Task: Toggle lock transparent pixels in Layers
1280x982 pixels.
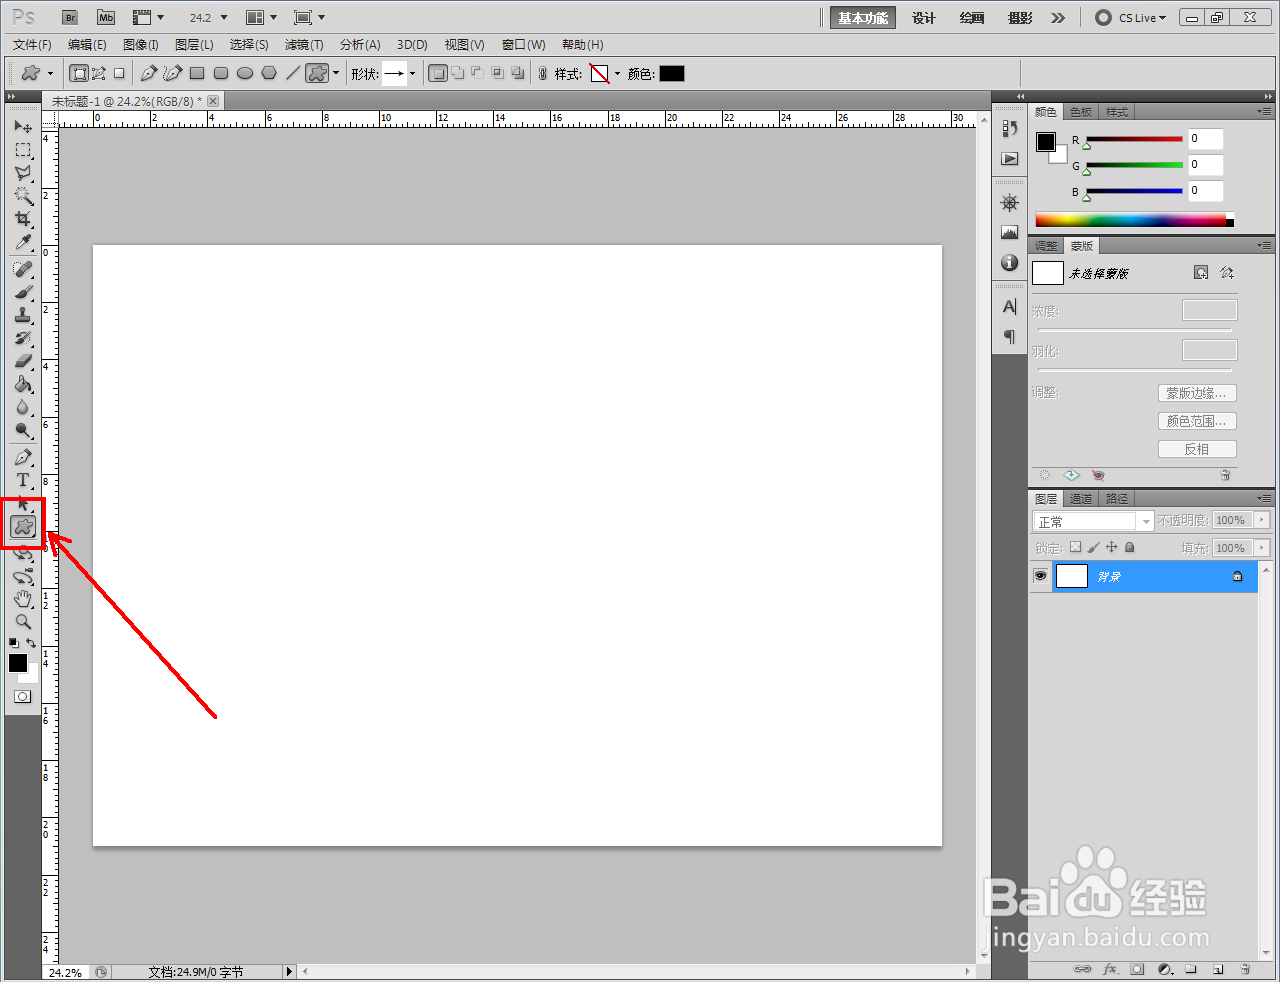Action: [1075, 547]
